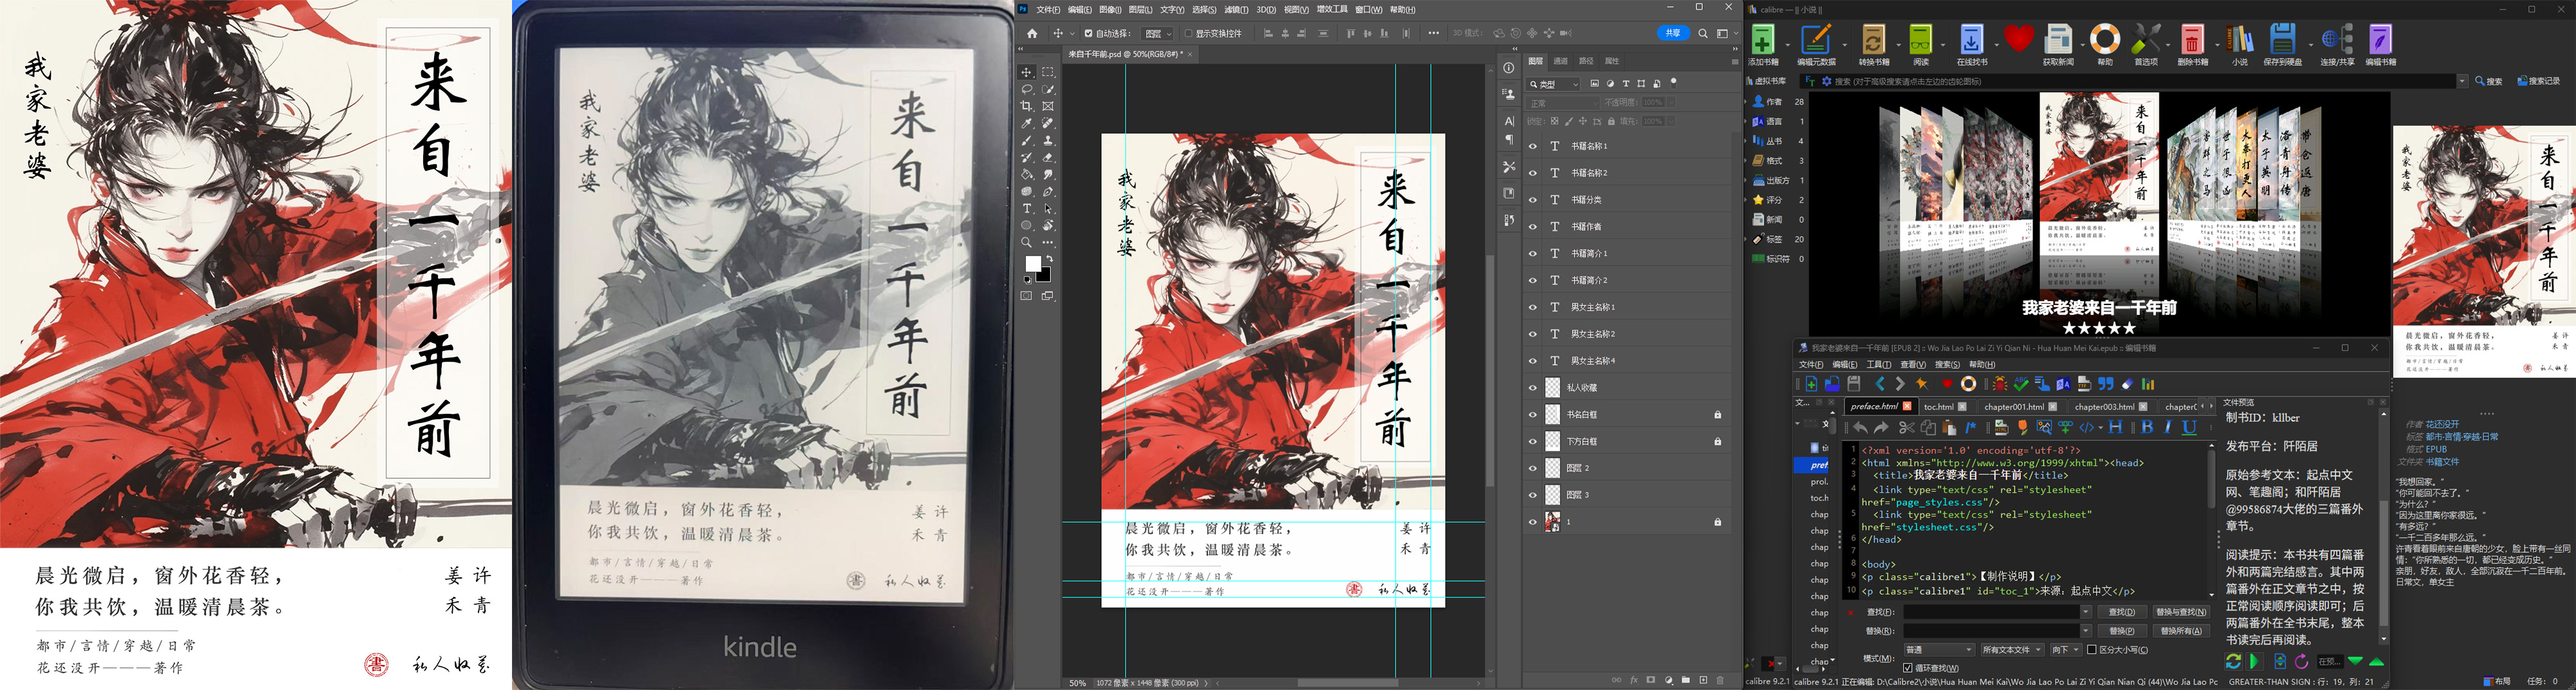This screenshot has width=2576, height=690.
Task: Uncheck the 循环查找 wrap search checkbox
Action: tap(1908, 668)
